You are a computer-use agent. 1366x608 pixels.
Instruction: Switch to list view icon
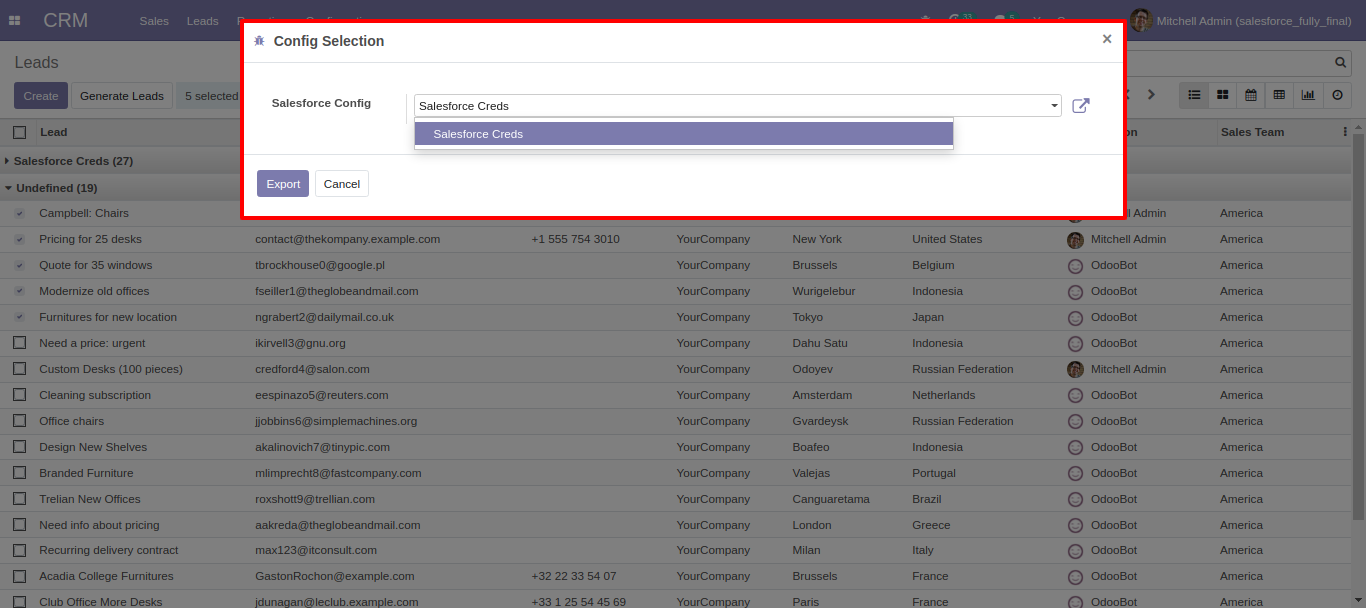pos(1194,95)
